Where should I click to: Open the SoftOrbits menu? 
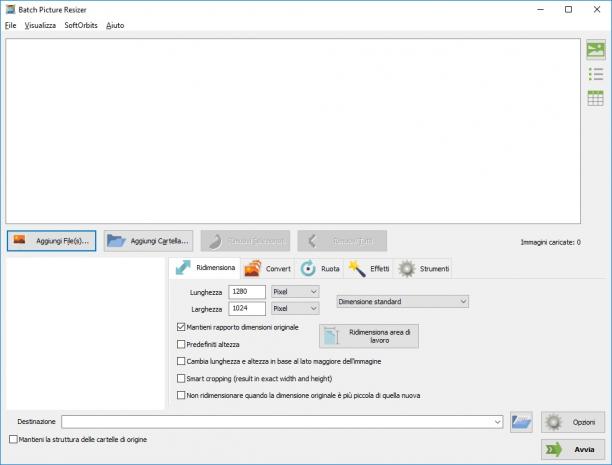click(81, 25)
